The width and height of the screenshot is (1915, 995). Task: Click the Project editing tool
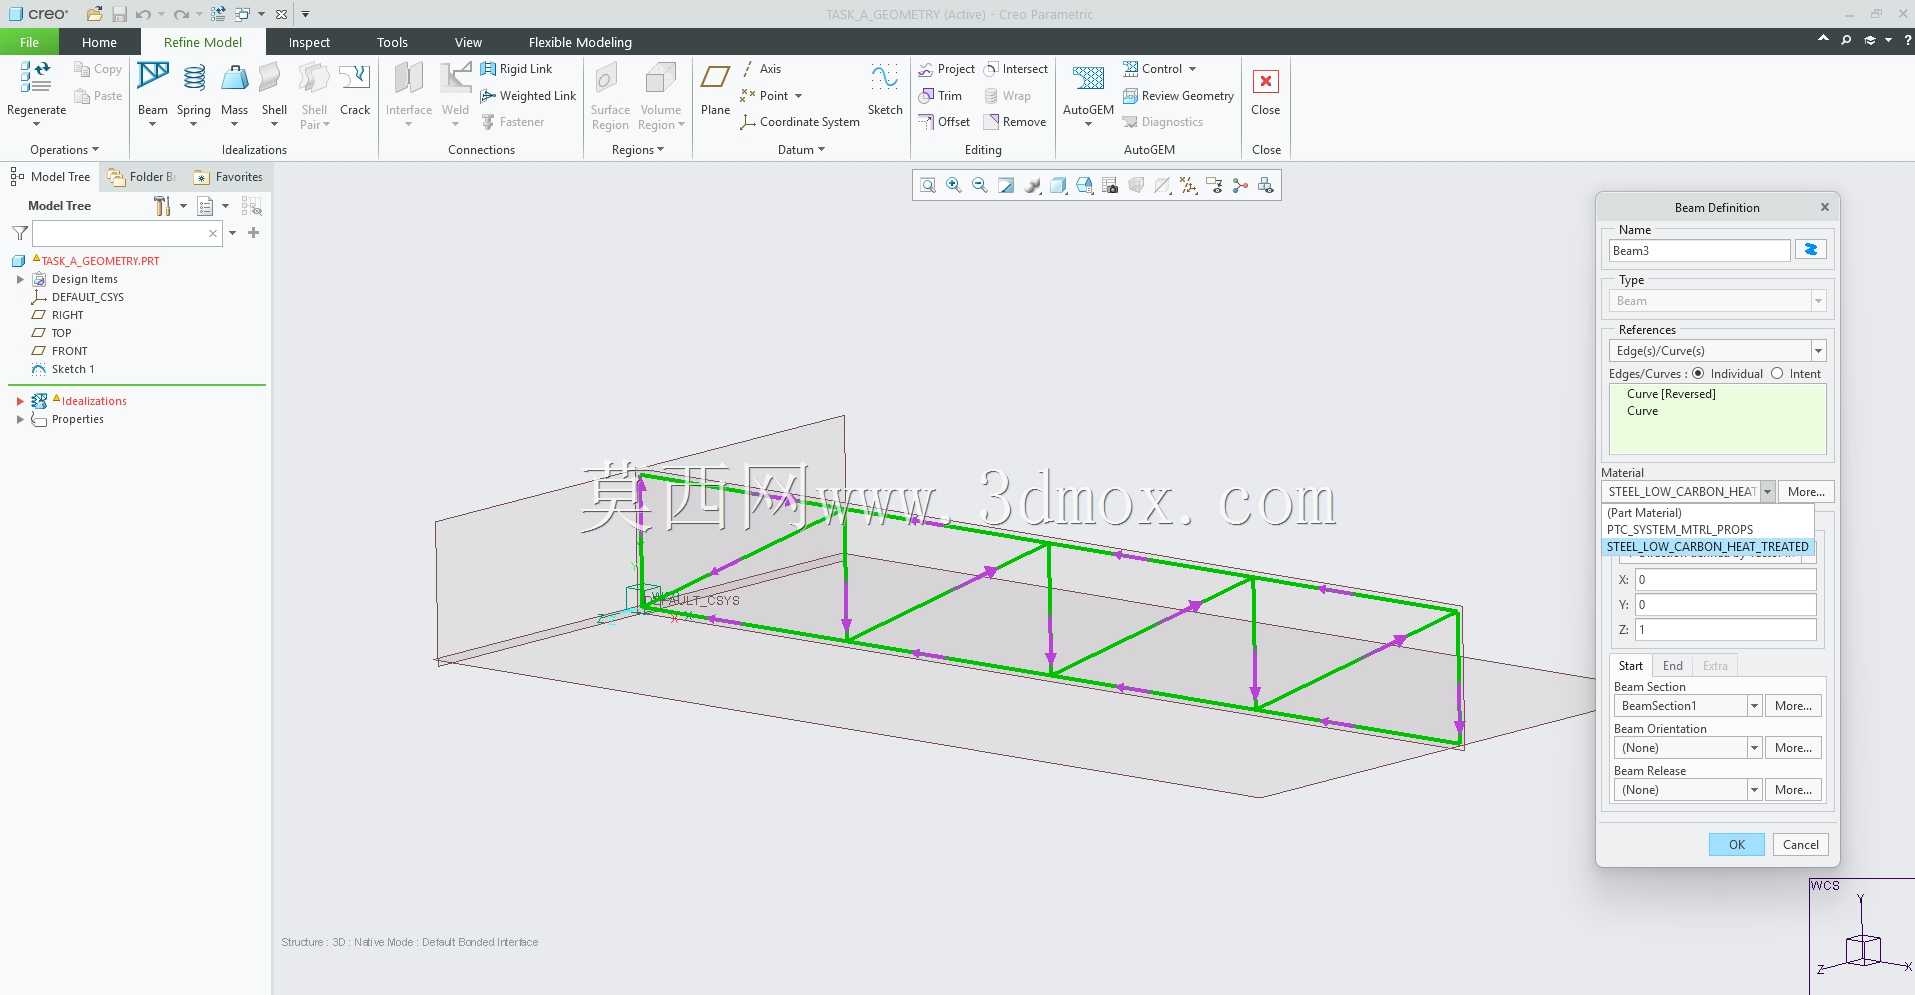[946, 69]
